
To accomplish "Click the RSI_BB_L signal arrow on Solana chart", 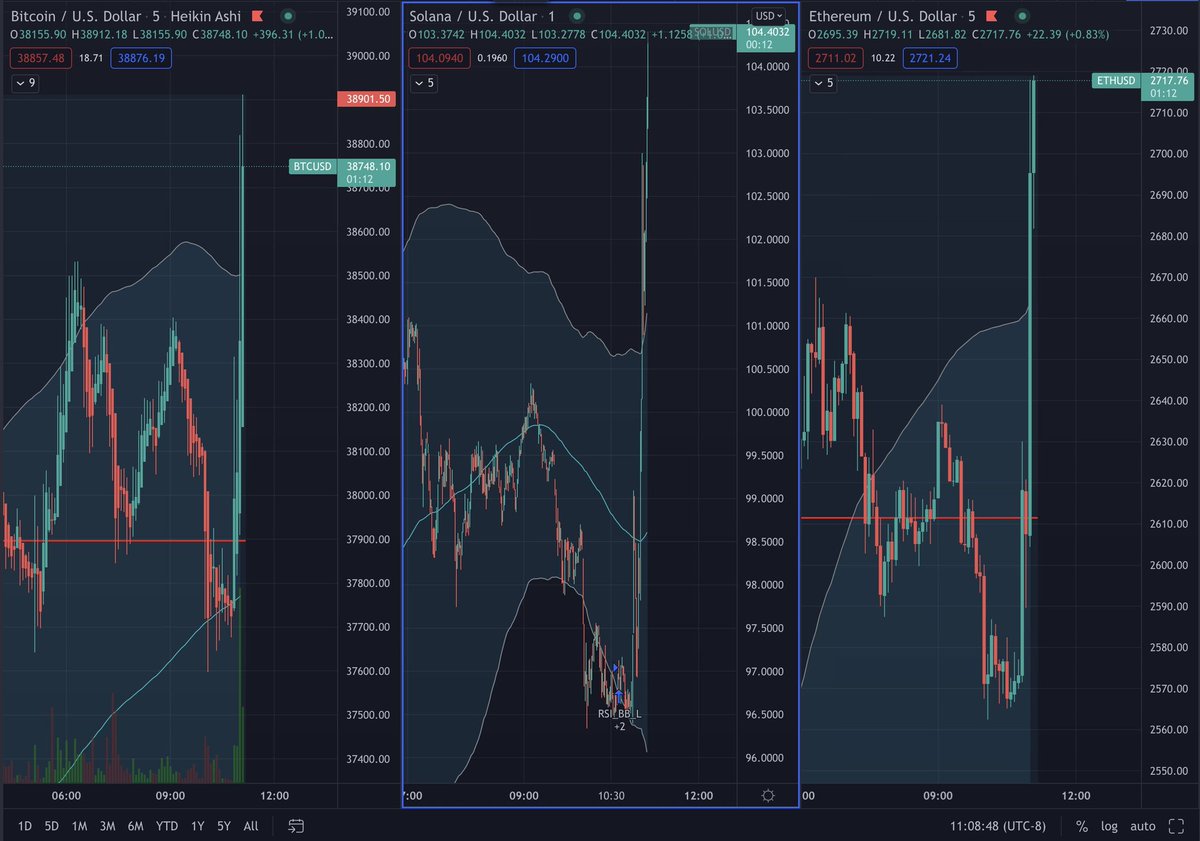I will [x=619, y=694].
